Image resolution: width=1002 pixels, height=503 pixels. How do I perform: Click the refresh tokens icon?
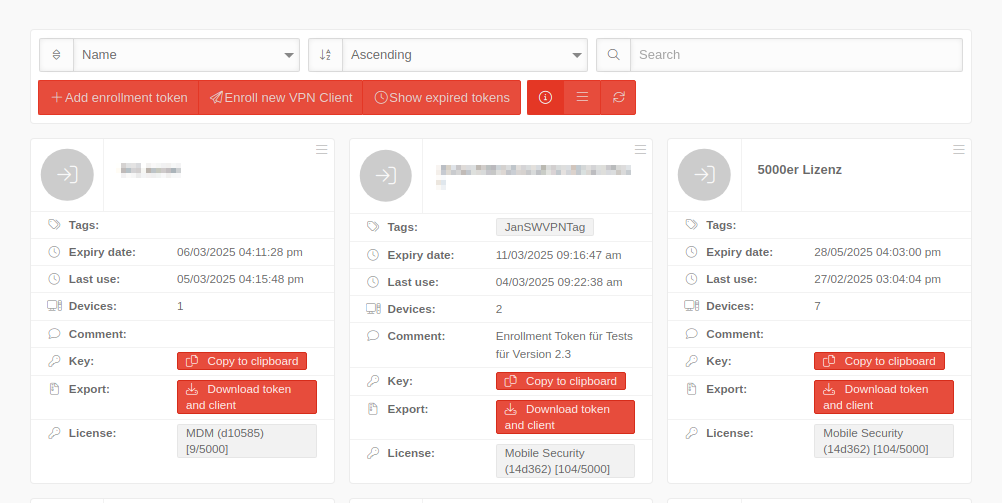click(618, 98)
